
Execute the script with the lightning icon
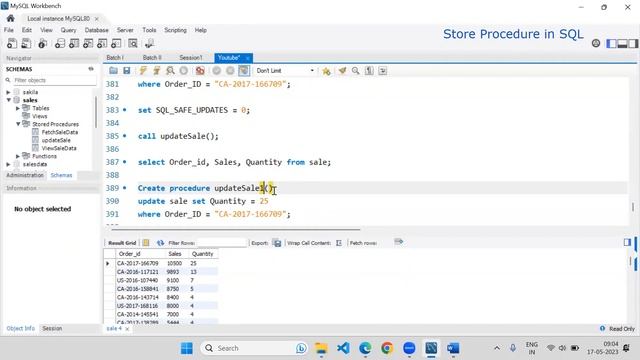(143, 71)
